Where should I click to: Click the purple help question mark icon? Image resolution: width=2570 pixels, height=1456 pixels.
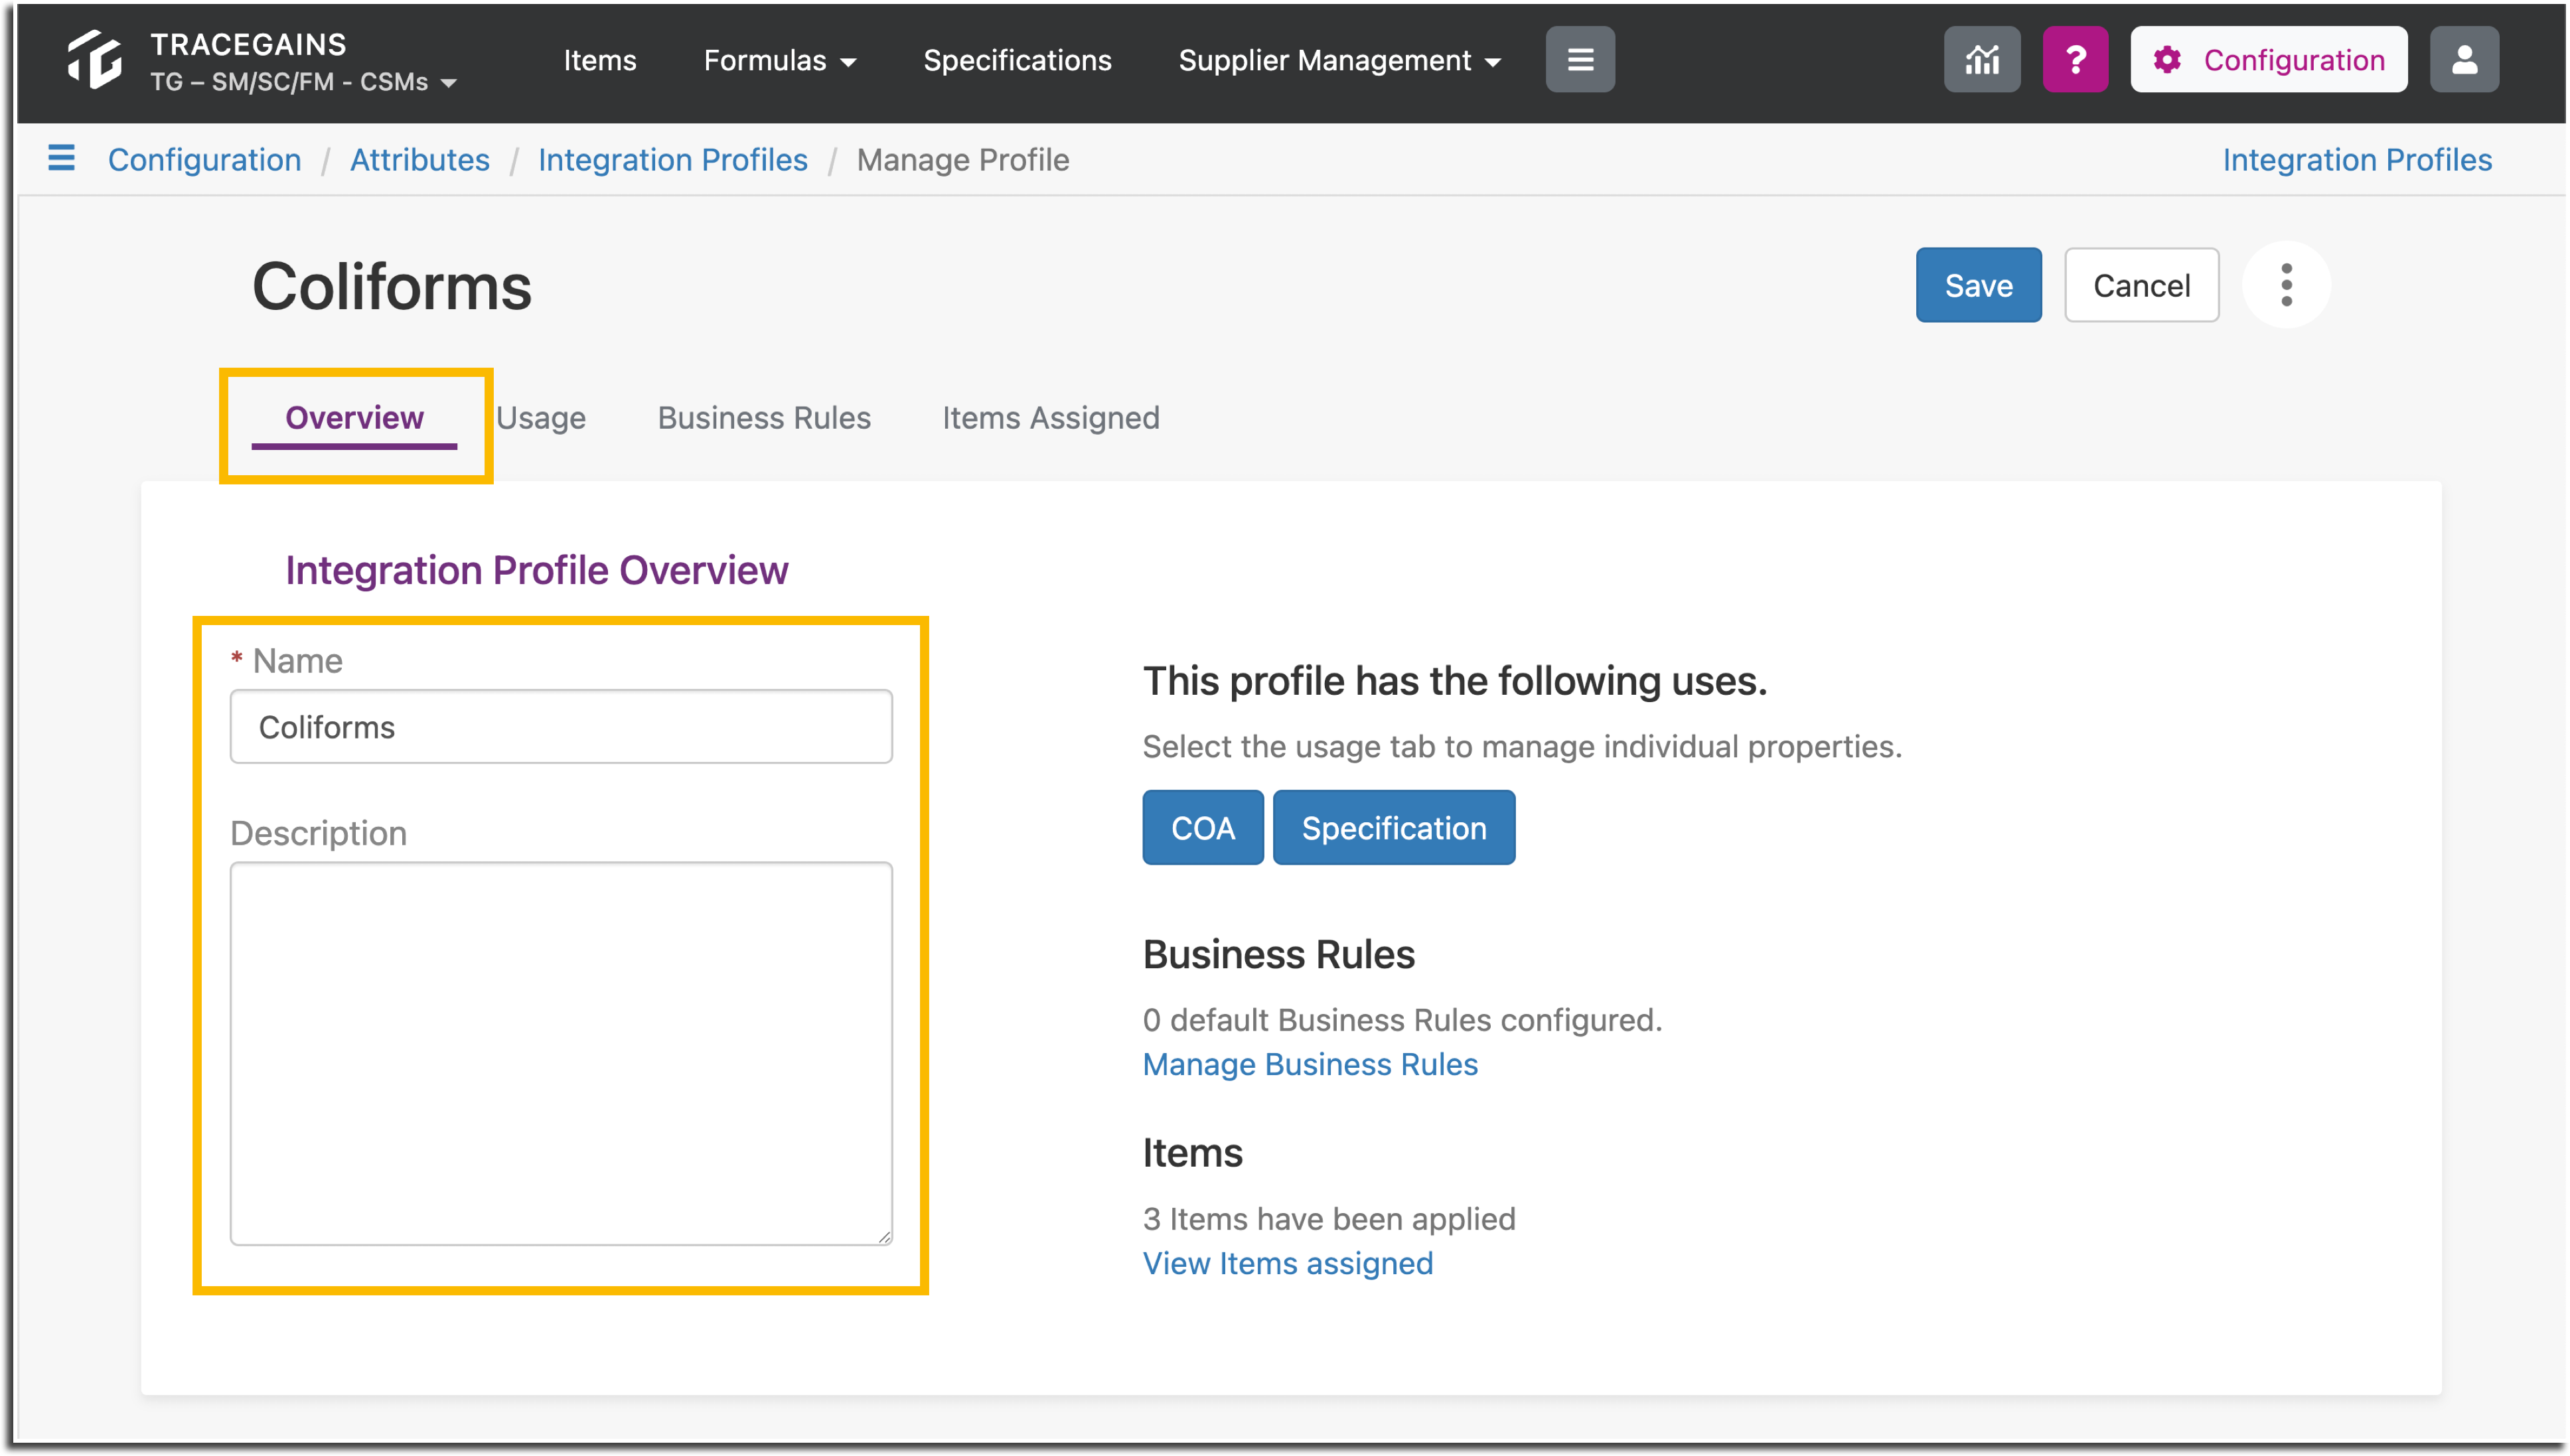click(2076, 60)
